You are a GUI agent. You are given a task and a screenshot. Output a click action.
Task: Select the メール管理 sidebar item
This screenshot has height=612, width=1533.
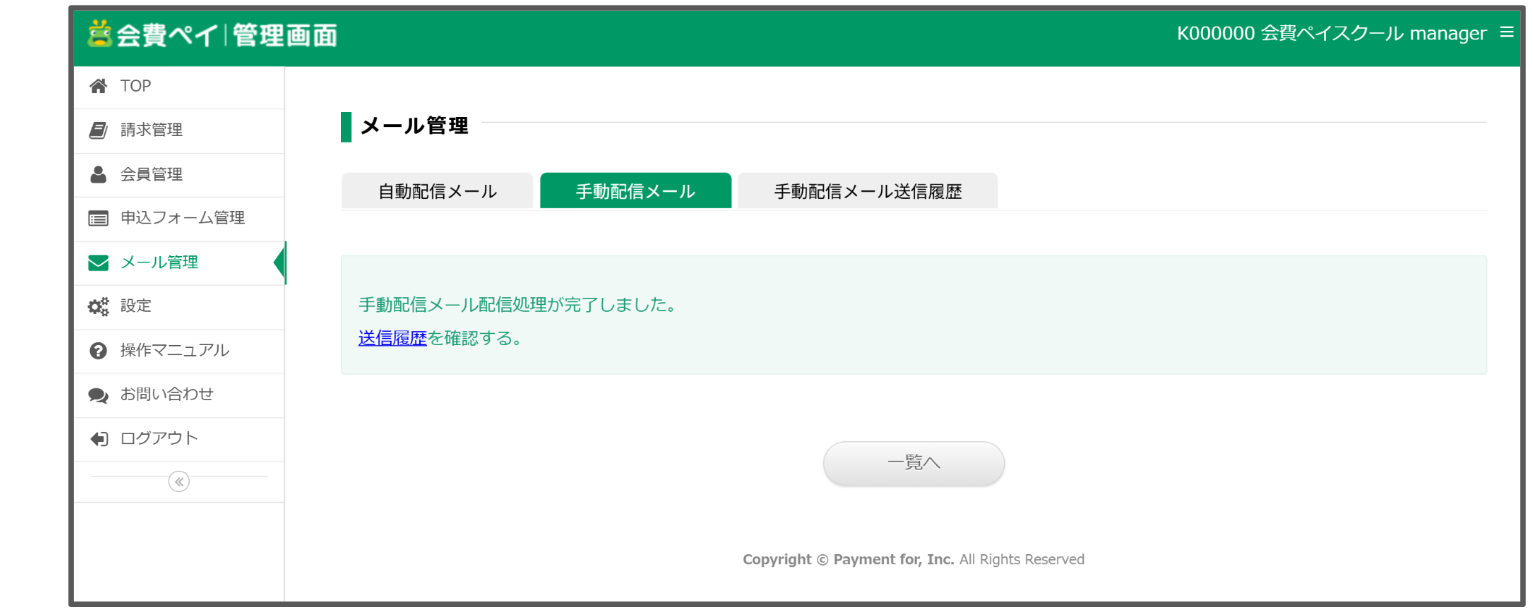(179, 263)
